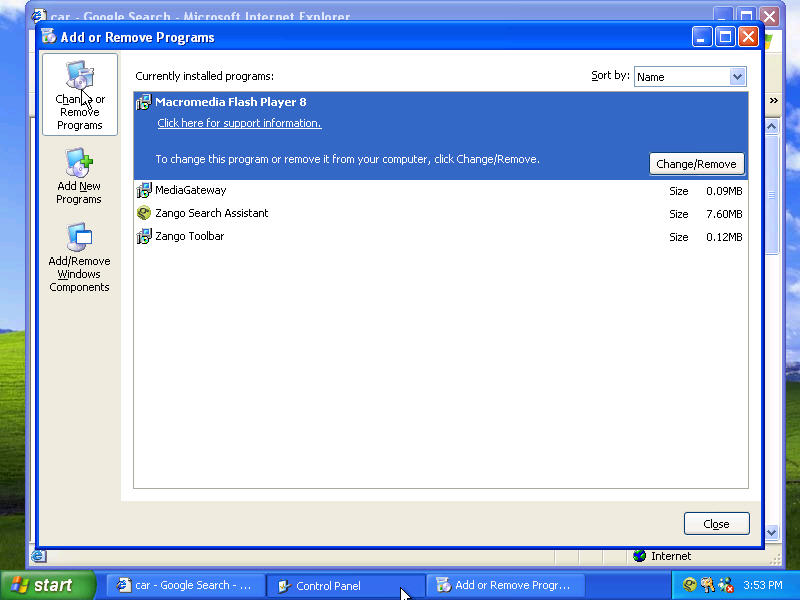Click the MediaGateway program icon
The width and height of the screenshot is (800, 600).
pyautogui.click(x=144, y=190)
